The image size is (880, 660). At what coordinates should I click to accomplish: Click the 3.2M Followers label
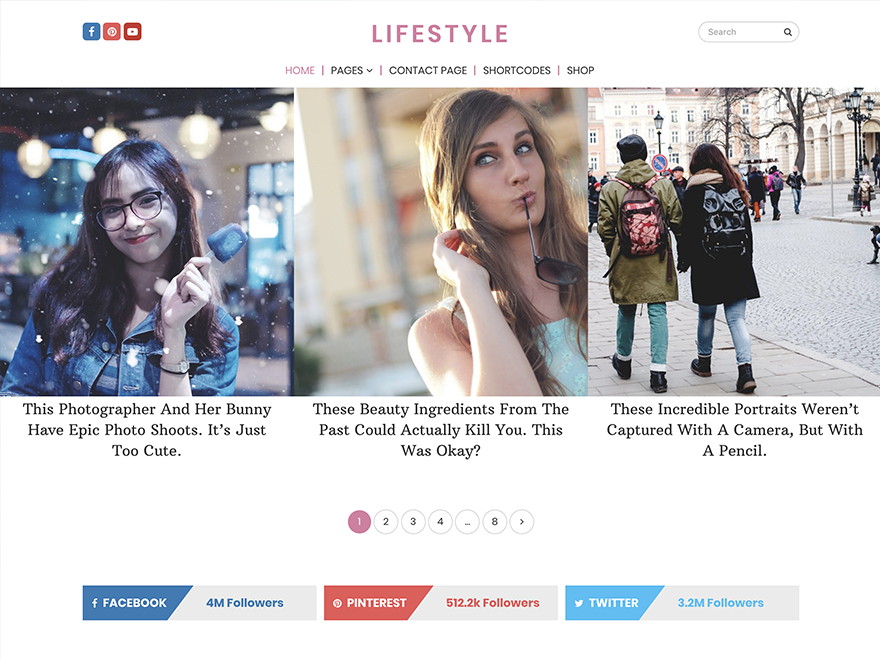click(721, 603)
